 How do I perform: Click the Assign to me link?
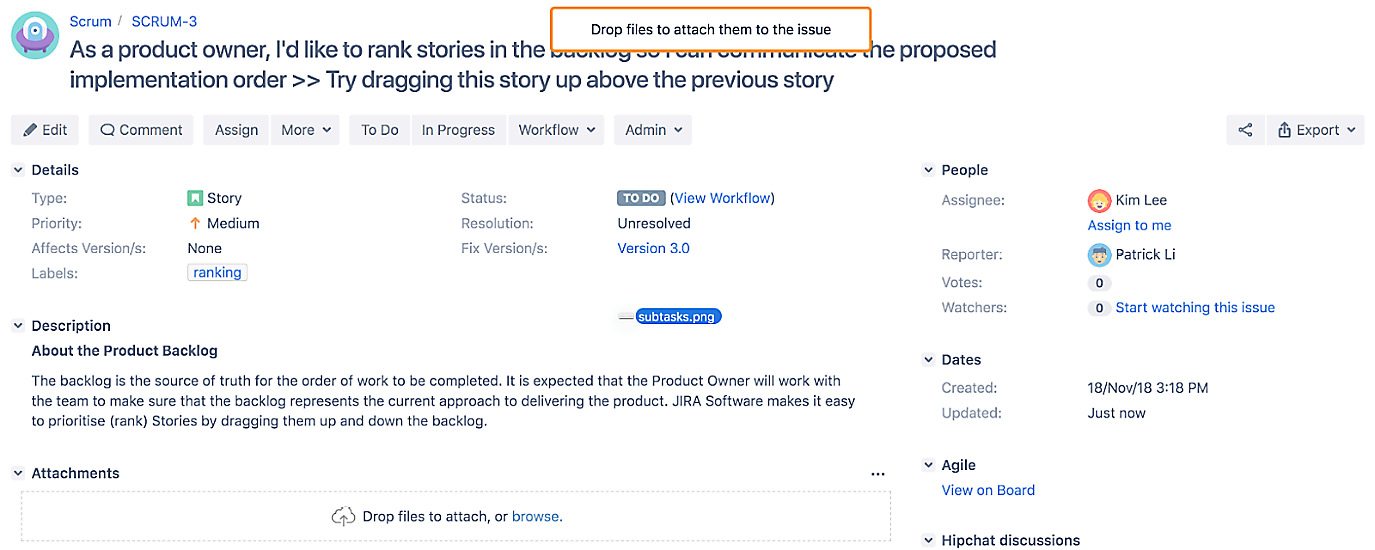coord(1129,225)
